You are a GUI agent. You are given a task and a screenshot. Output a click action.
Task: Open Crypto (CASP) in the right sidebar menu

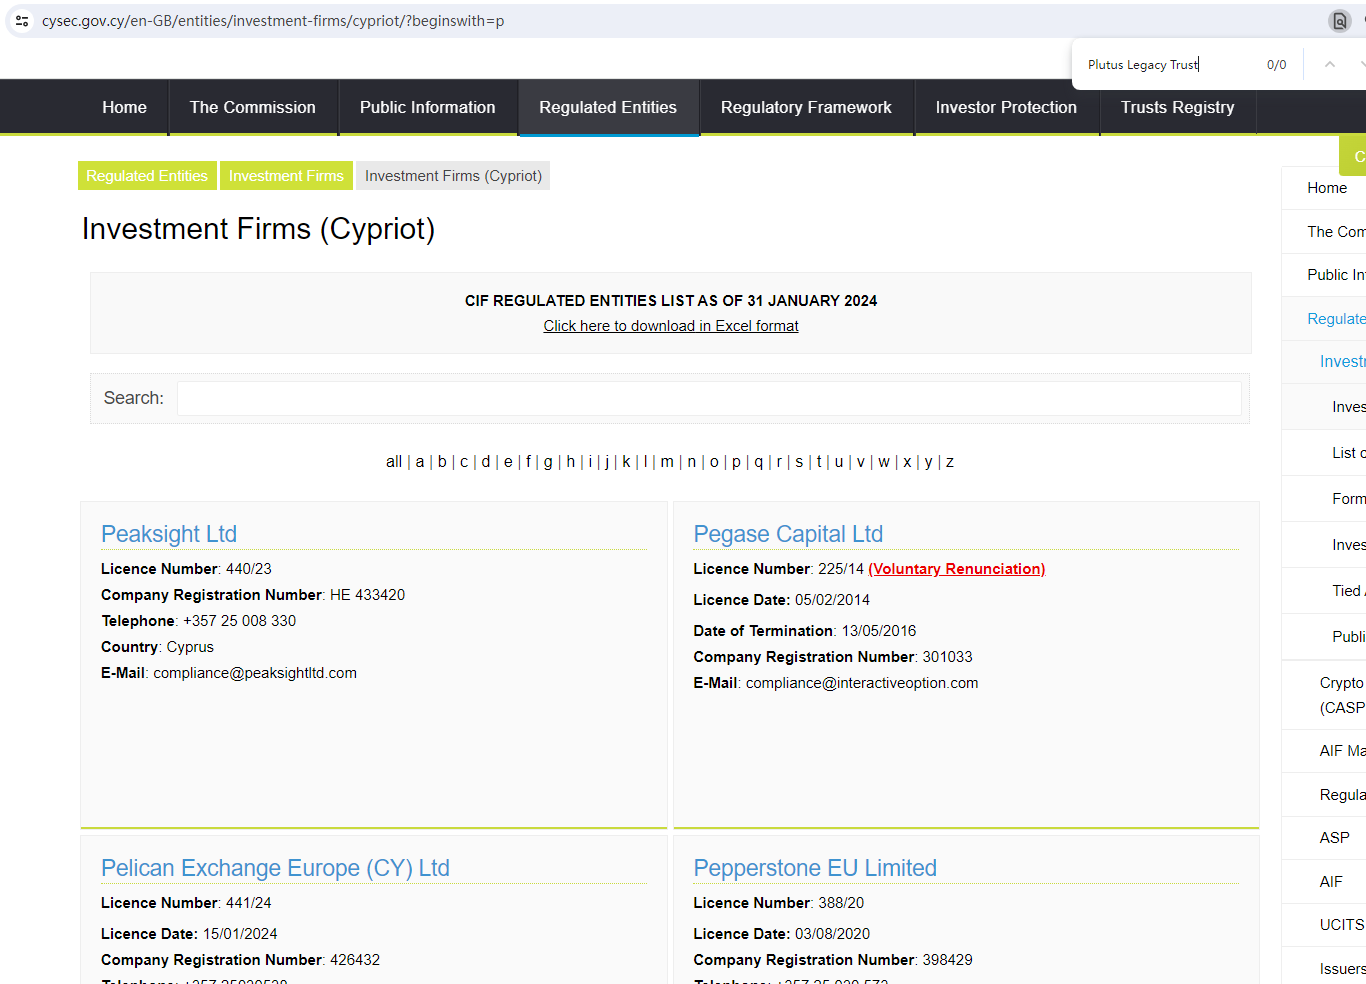pos(1342,695)
